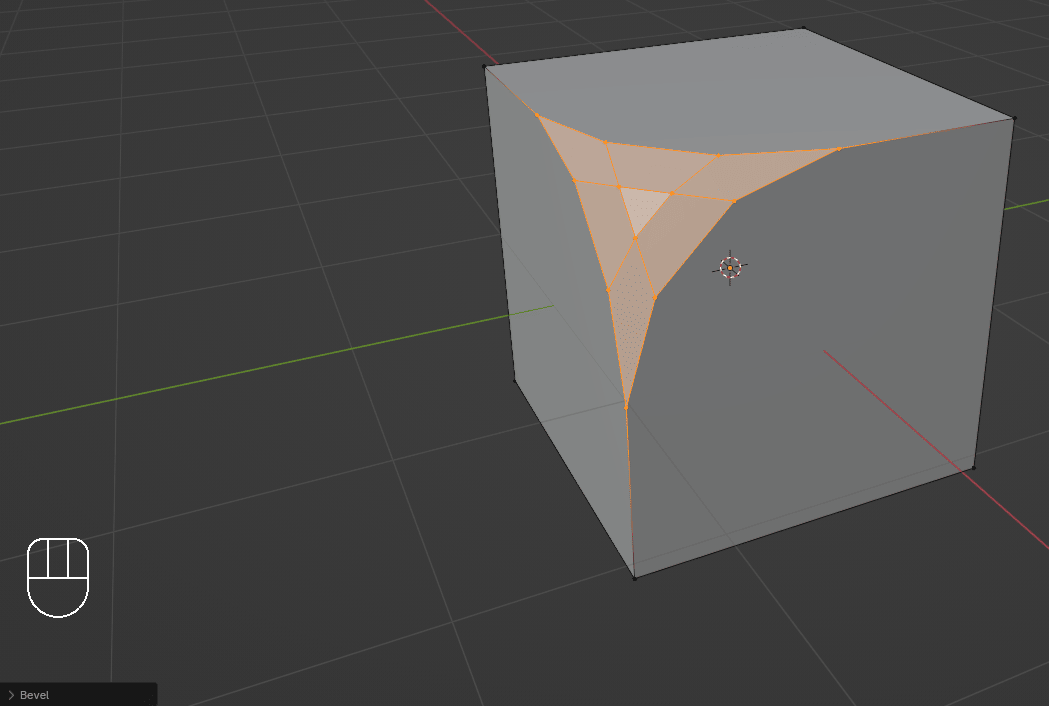Expand the Bevel operator panel arrow
The width and height of the screenshot is (1049, 706).
click(x=11, y=695)
